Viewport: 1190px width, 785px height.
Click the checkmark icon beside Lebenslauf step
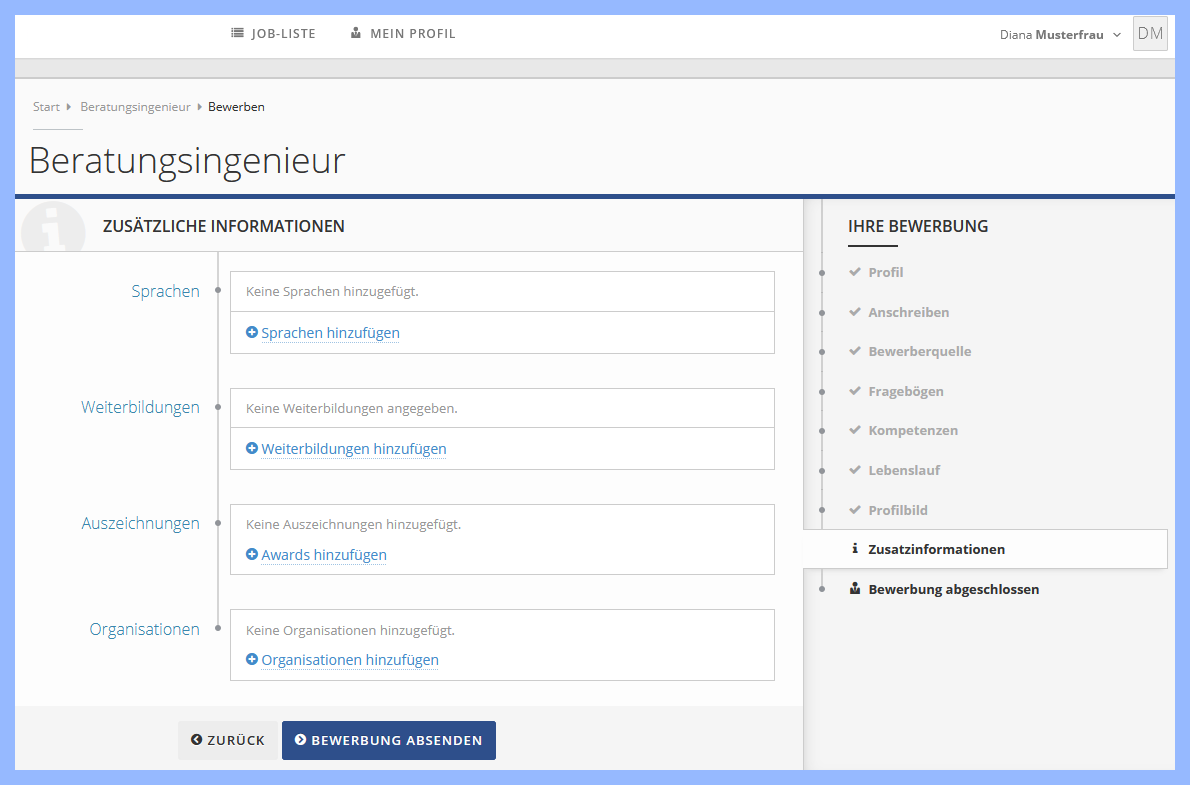(x=856, y=470)
